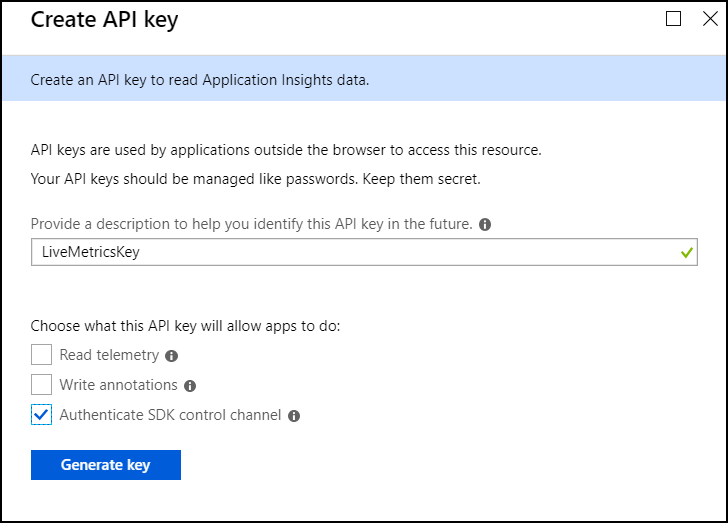The width and height of the screenshot is (728, 523).
Task: Click the Read telemetry label text
Action: [x=109, y=355]
